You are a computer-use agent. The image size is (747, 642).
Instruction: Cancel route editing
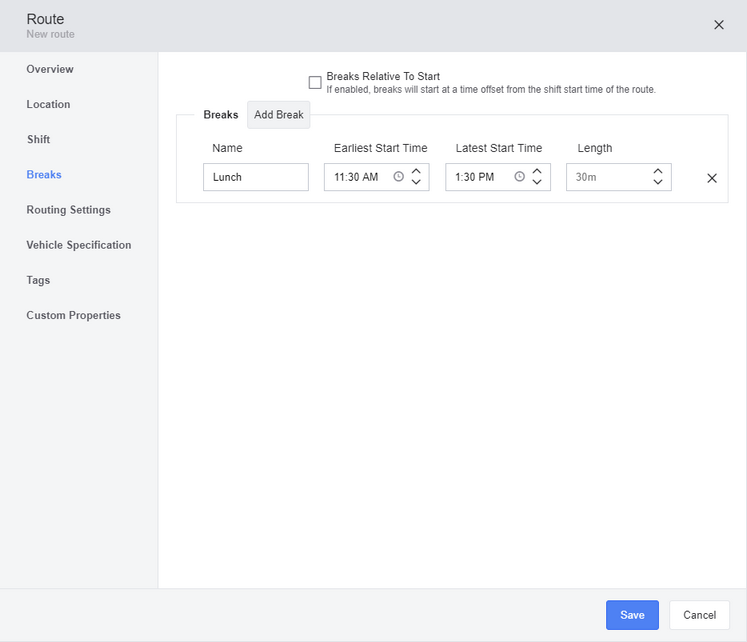(x=699, y=615)
